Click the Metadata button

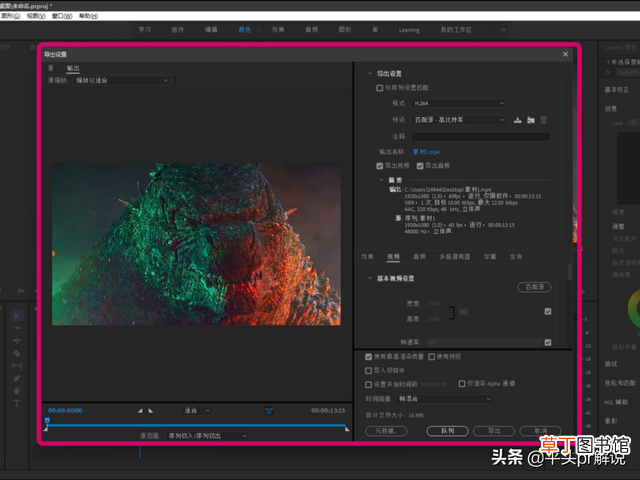(x=386, y=431)
